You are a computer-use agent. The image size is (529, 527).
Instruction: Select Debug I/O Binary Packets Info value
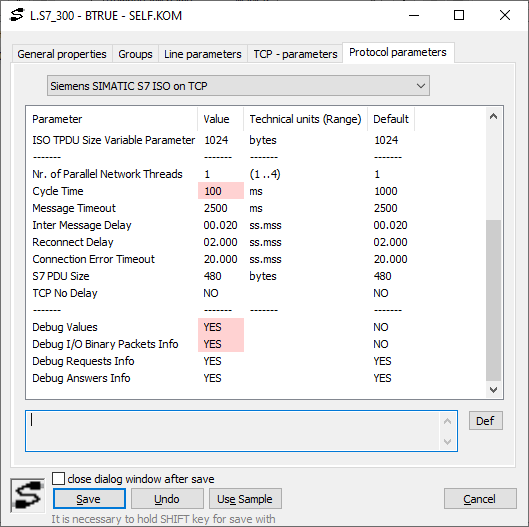[221, 344]
